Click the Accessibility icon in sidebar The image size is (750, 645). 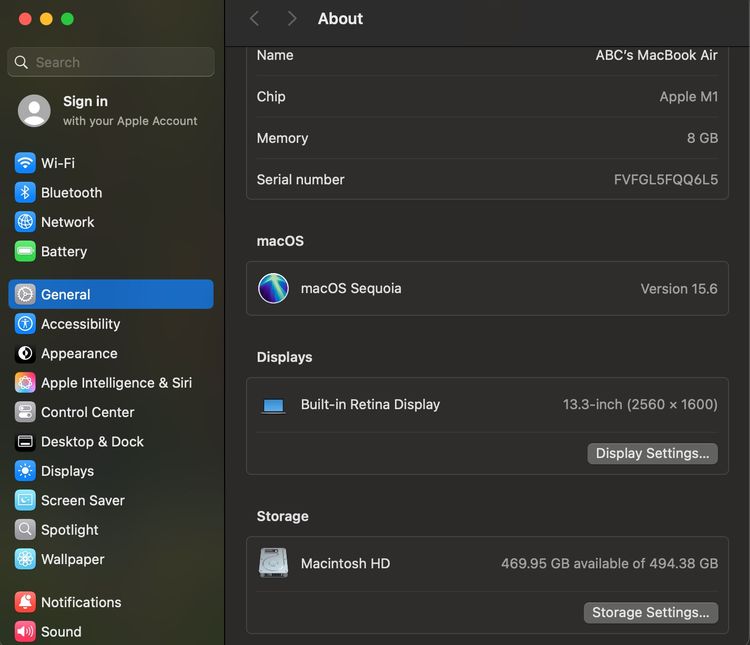[x=25, y=324]
